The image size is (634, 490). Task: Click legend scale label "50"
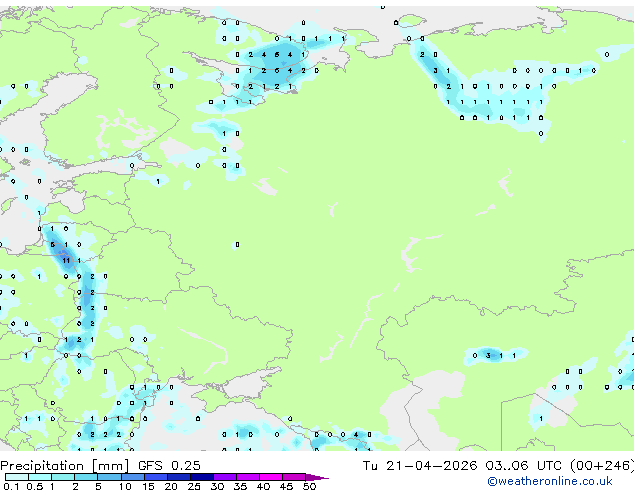pyautogui.click(x=309, y=486)
